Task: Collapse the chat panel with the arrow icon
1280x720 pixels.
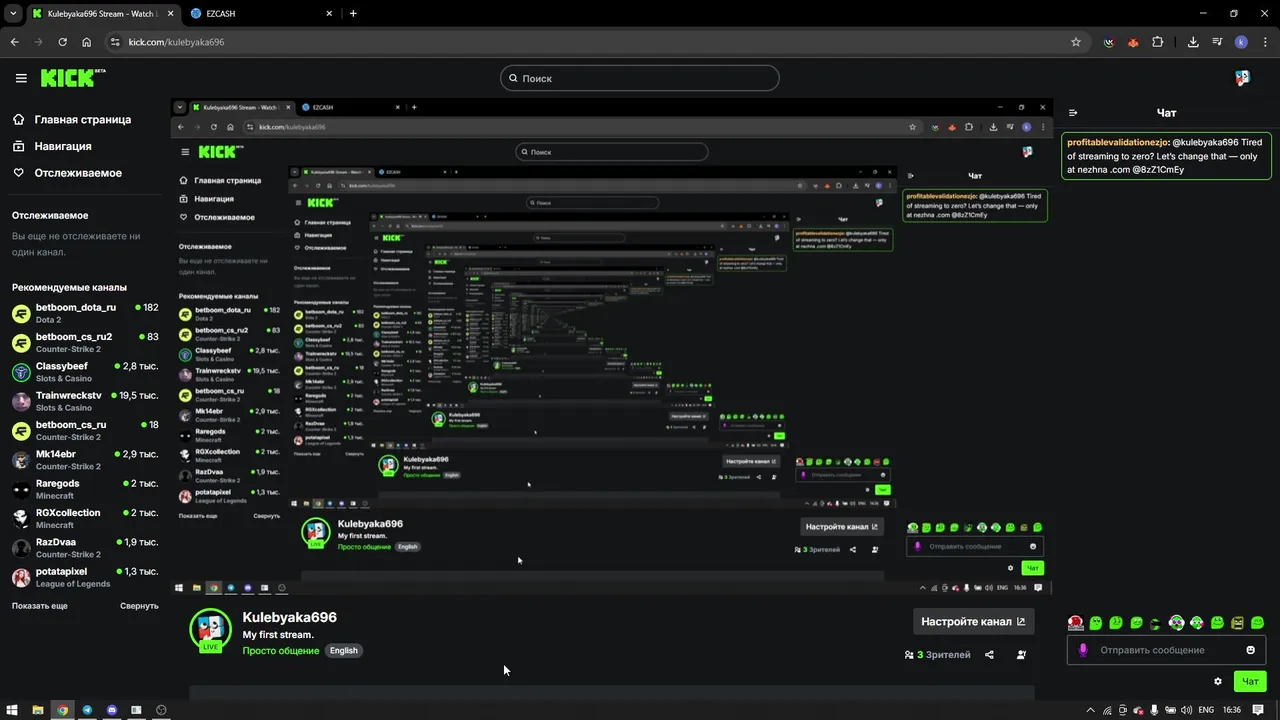Action: point(1073,113)
